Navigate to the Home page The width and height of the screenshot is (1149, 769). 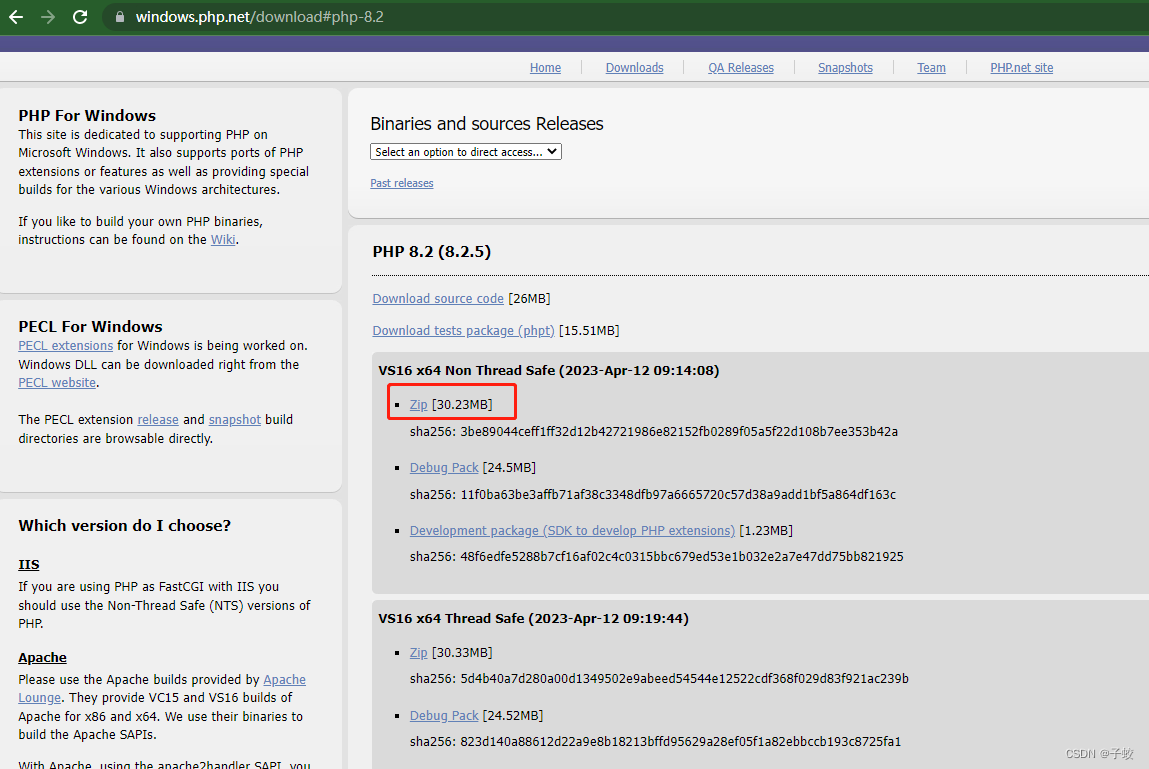click(545, 67)
